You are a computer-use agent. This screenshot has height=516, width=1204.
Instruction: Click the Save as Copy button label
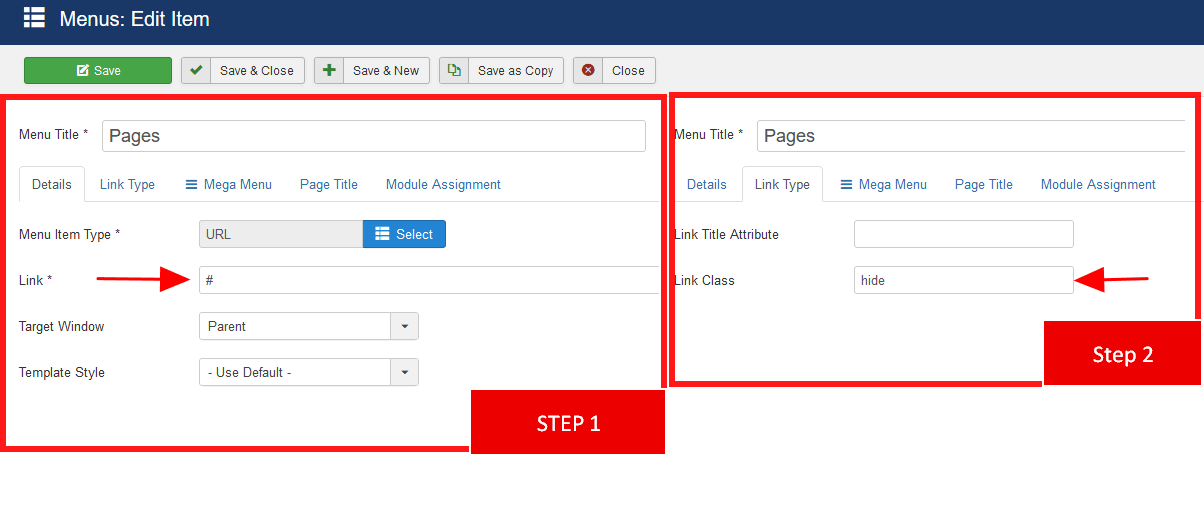tap(515, 70)
